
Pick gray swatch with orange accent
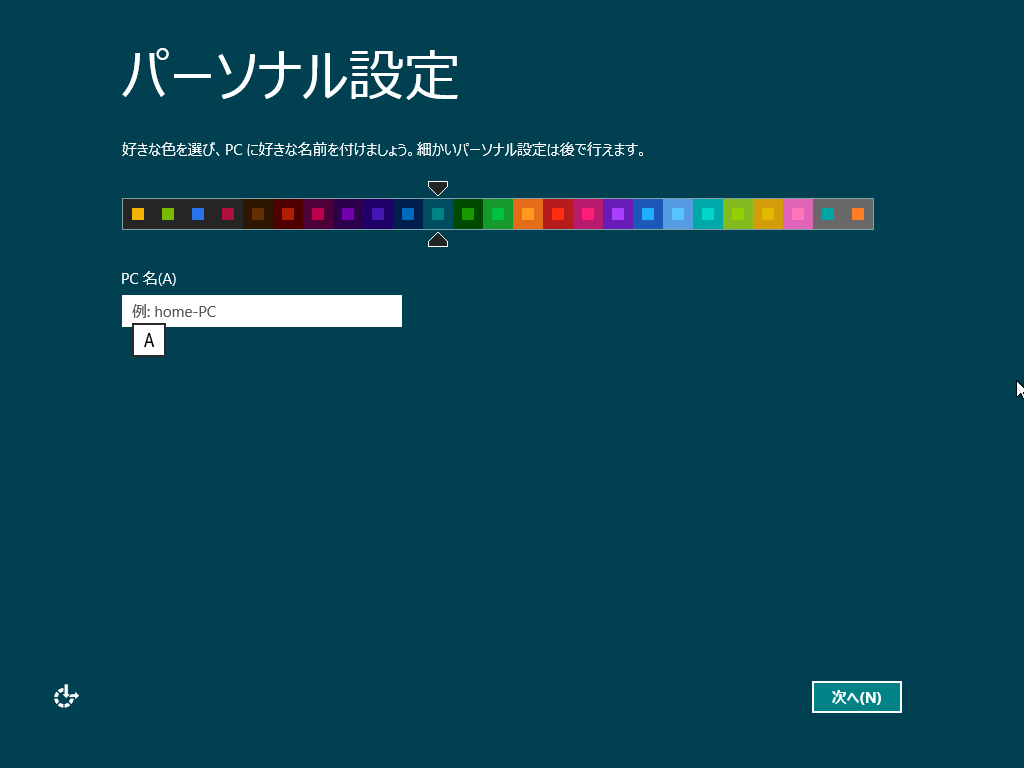pyautogui.click(x=858, y=214)
